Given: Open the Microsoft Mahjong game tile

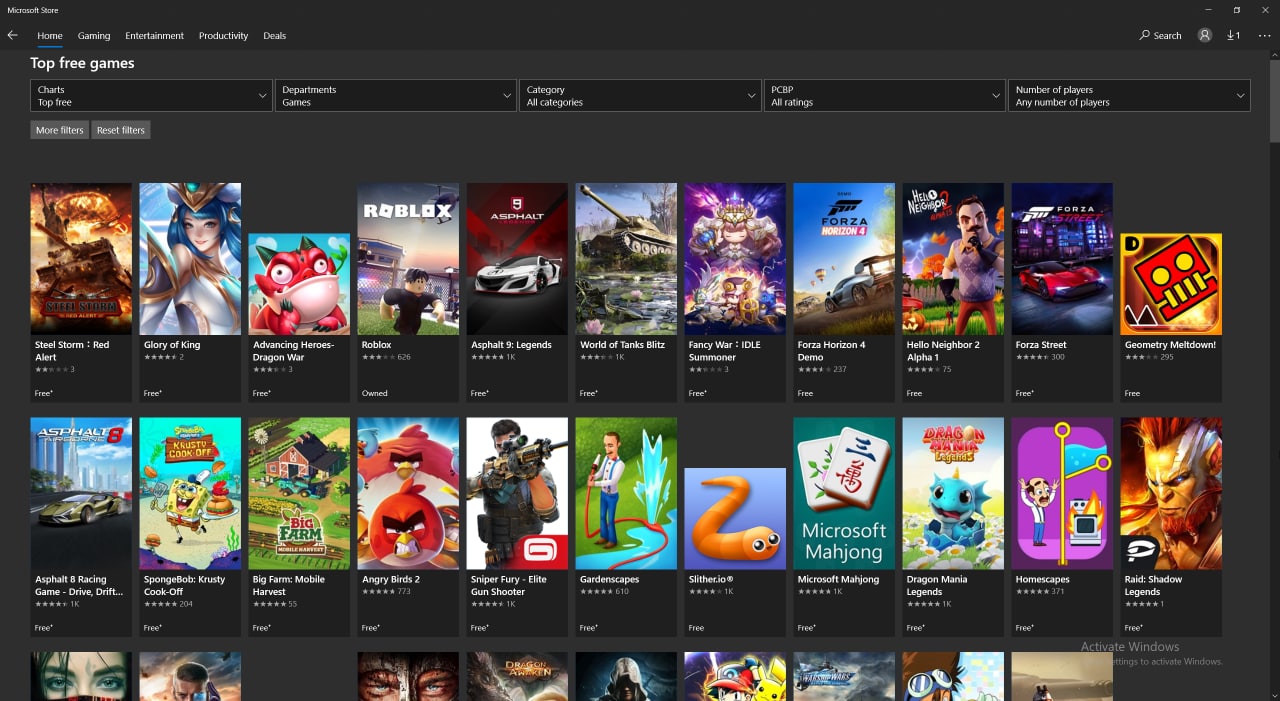Looking at the screenshot, I should 844,527.
